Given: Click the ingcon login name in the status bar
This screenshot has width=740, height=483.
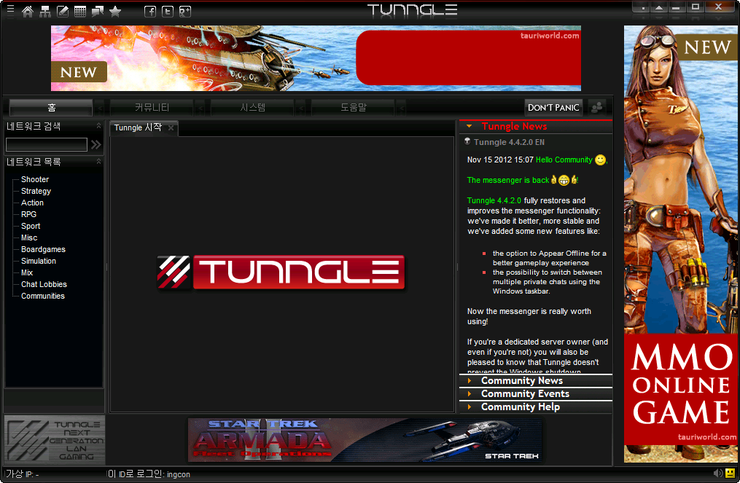Looking at the screenshot, I should click(178, 474).
